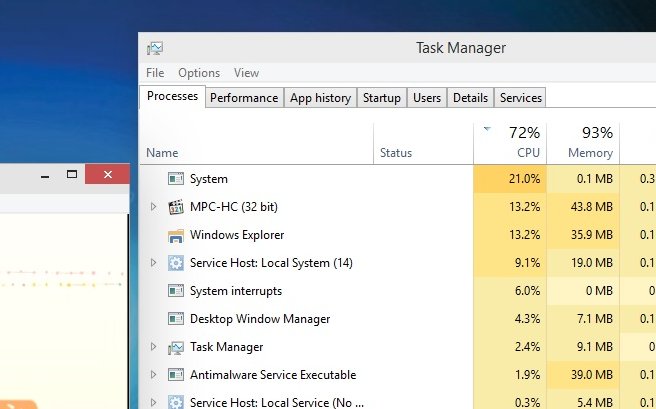Click the Windows Explorer folder icon
656x409 pixels.
click(176, 235)
